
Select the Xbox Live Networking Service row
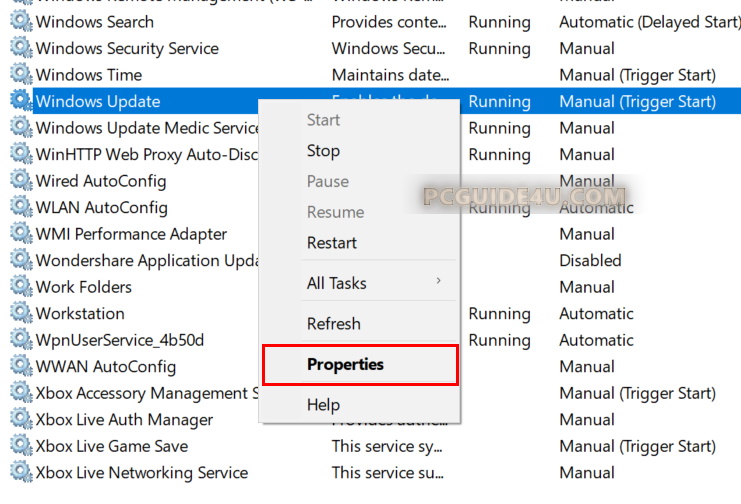141,473
